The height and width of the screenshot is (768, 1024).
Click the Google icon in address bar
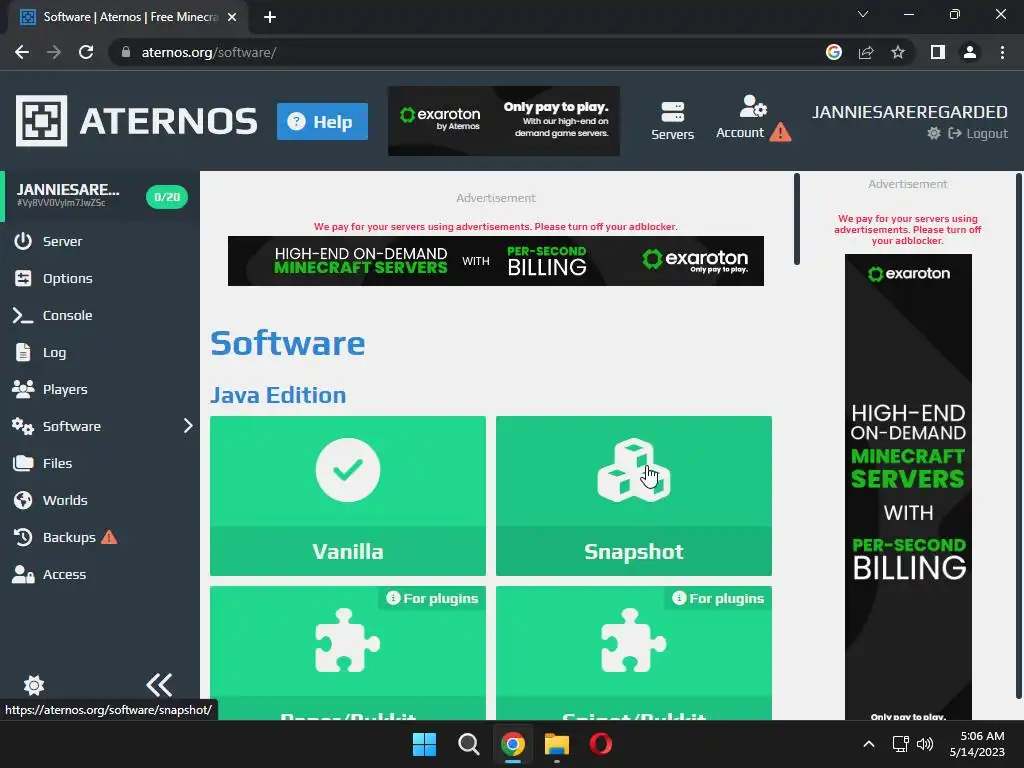click(834, 52)
